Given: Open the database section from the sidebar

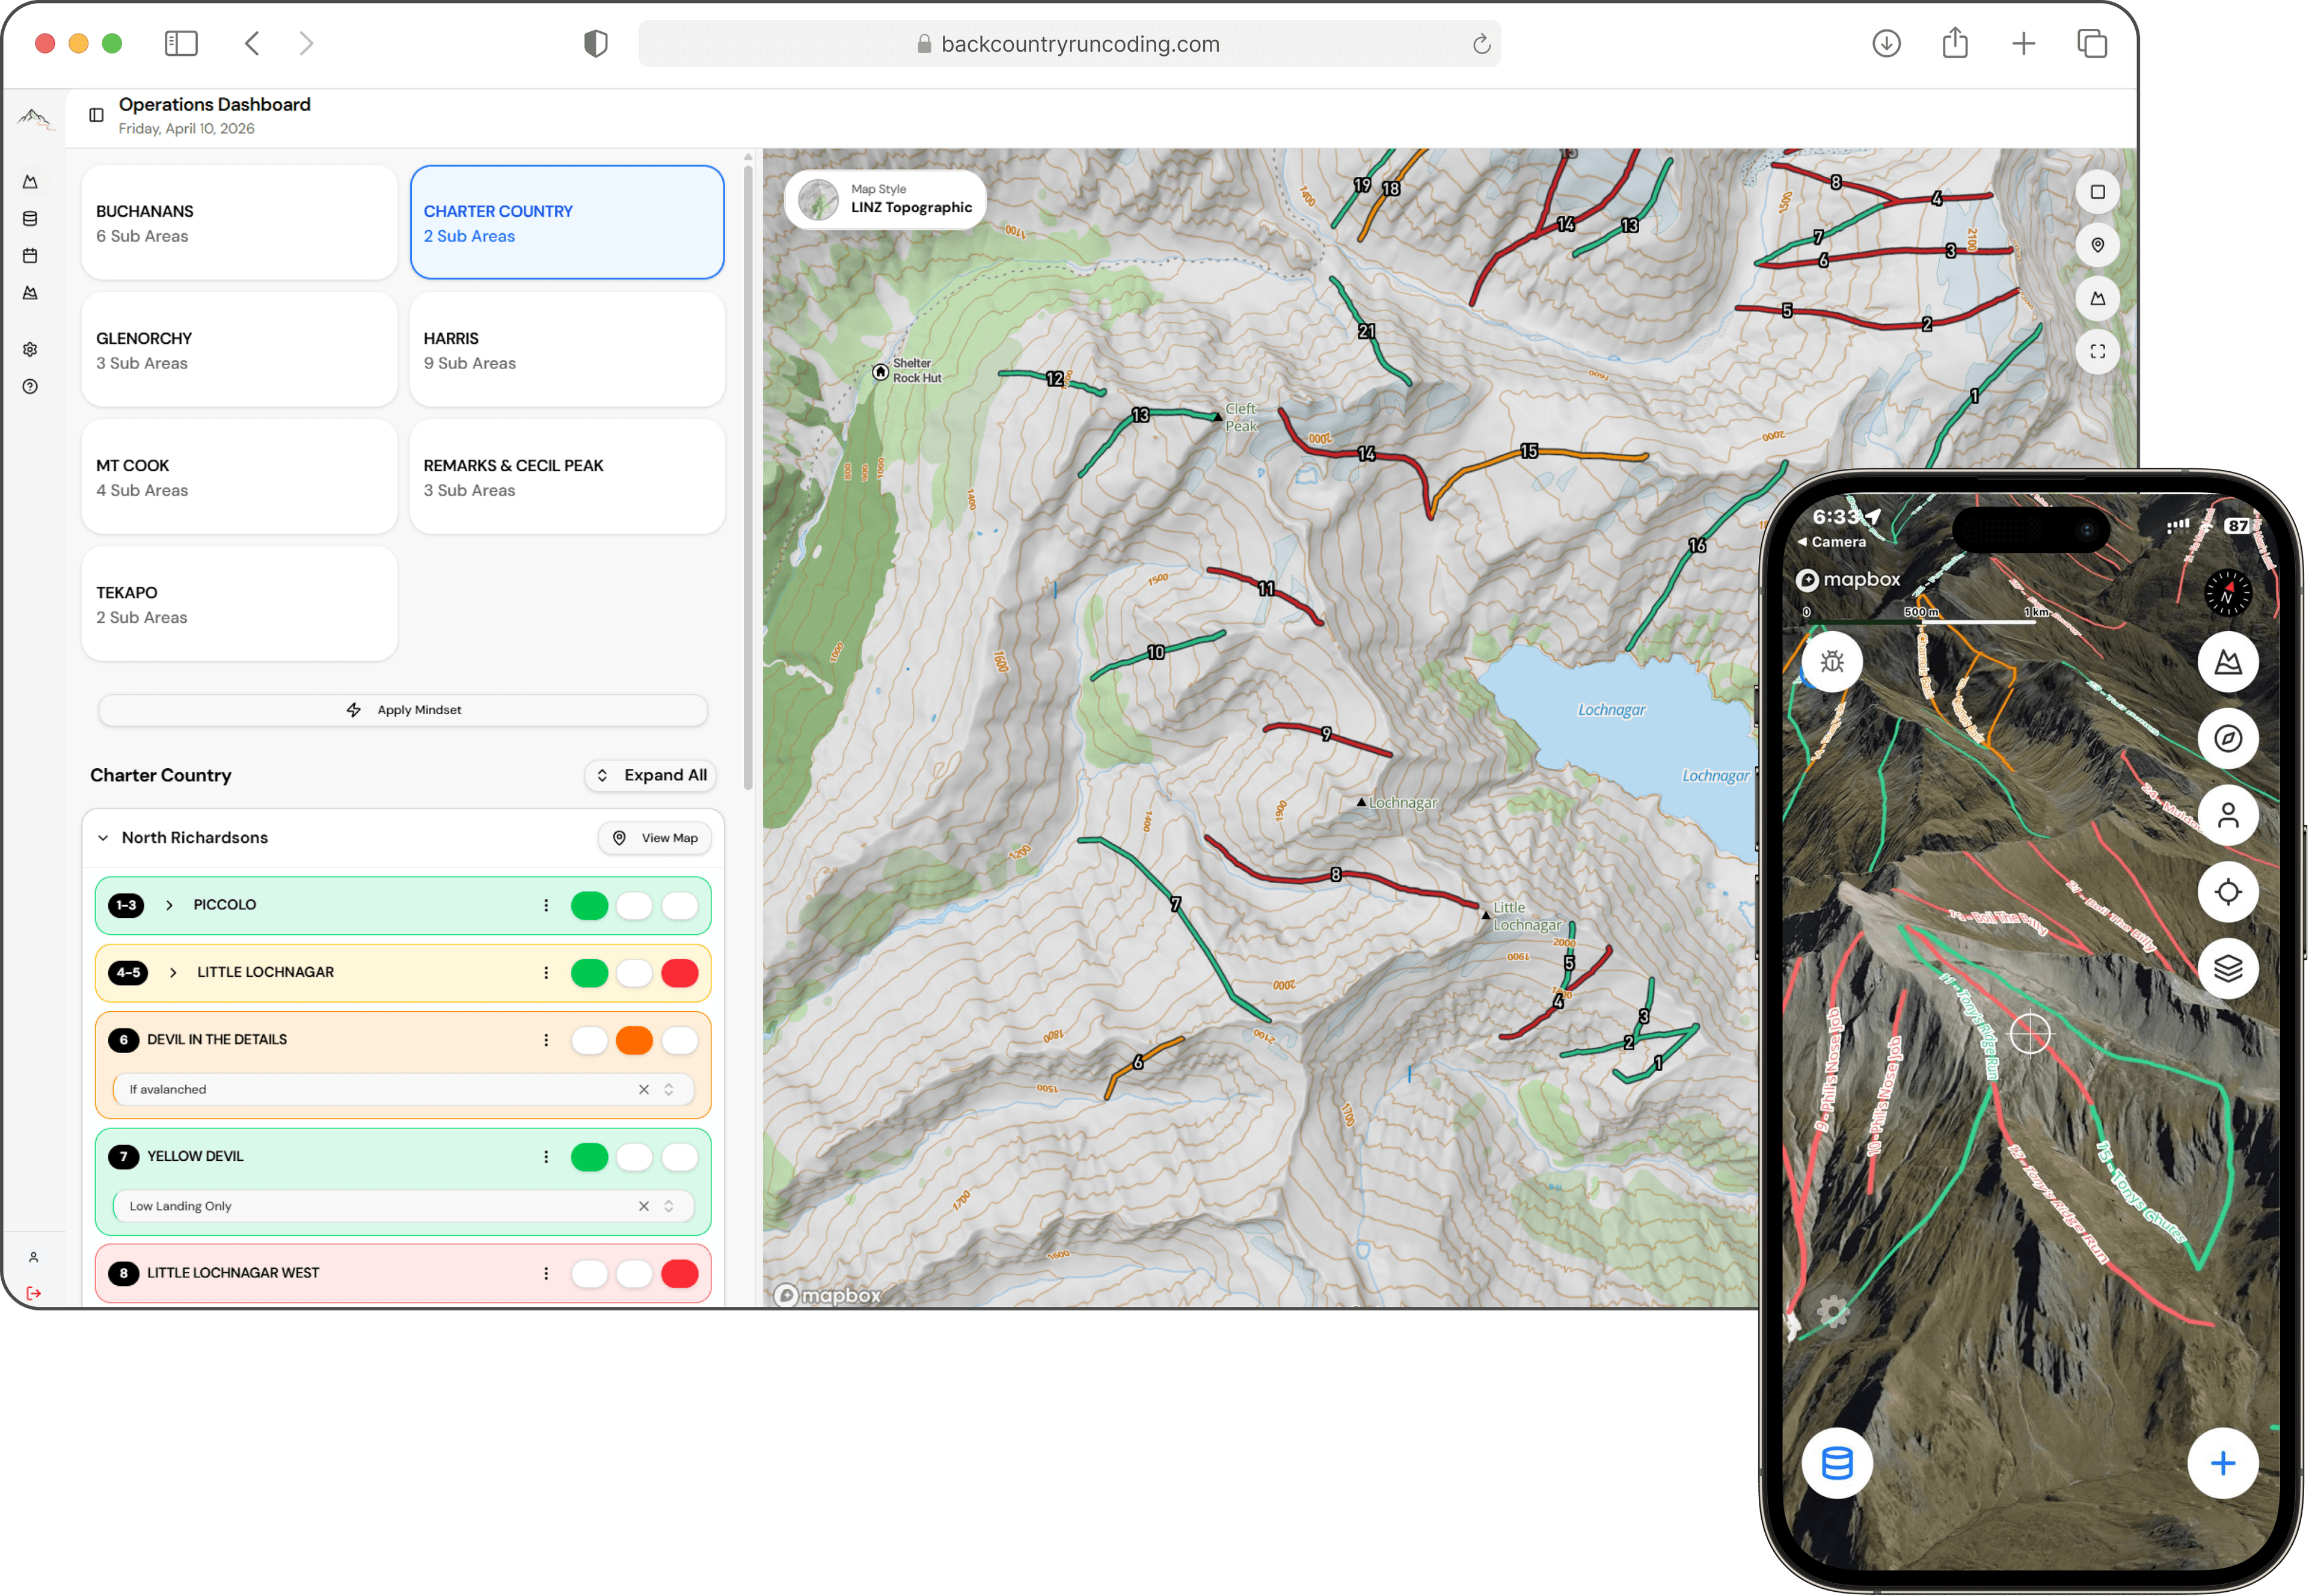Looking at the screenshot, I should [31, 218].
